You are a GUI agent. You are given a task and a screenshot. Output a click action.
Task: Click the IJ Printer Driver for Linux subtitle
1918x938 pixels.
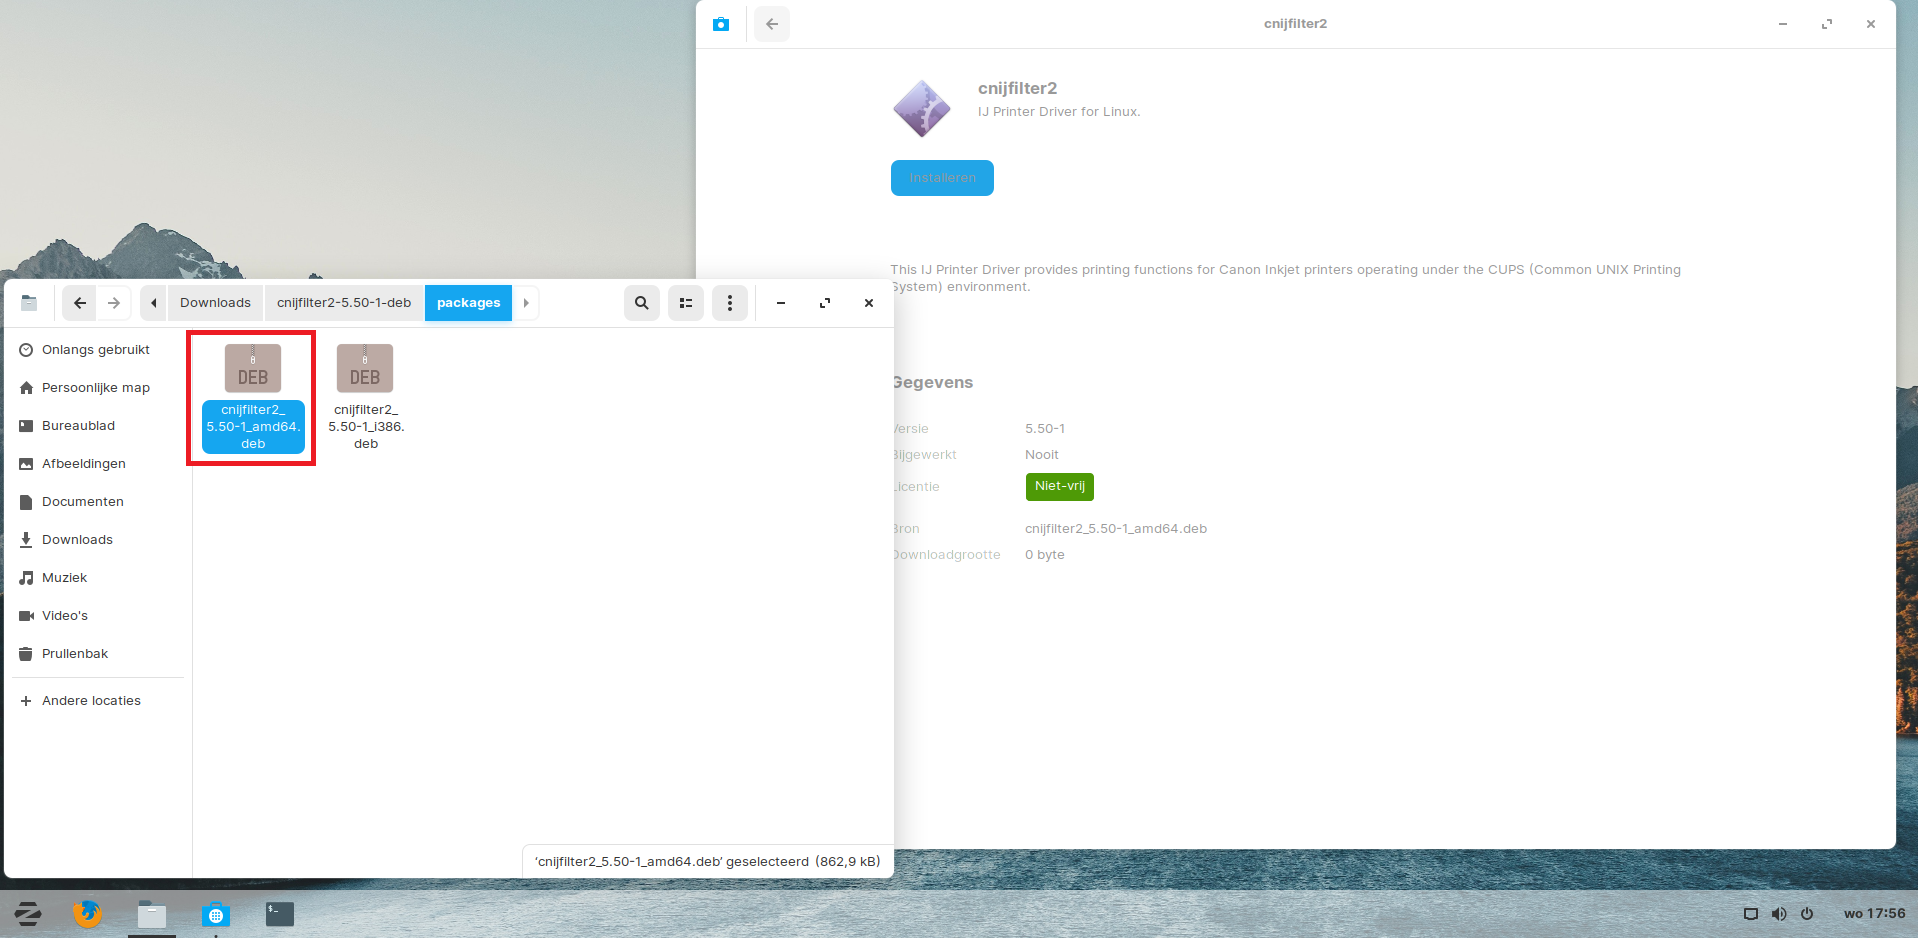[x=1059, y=112]
